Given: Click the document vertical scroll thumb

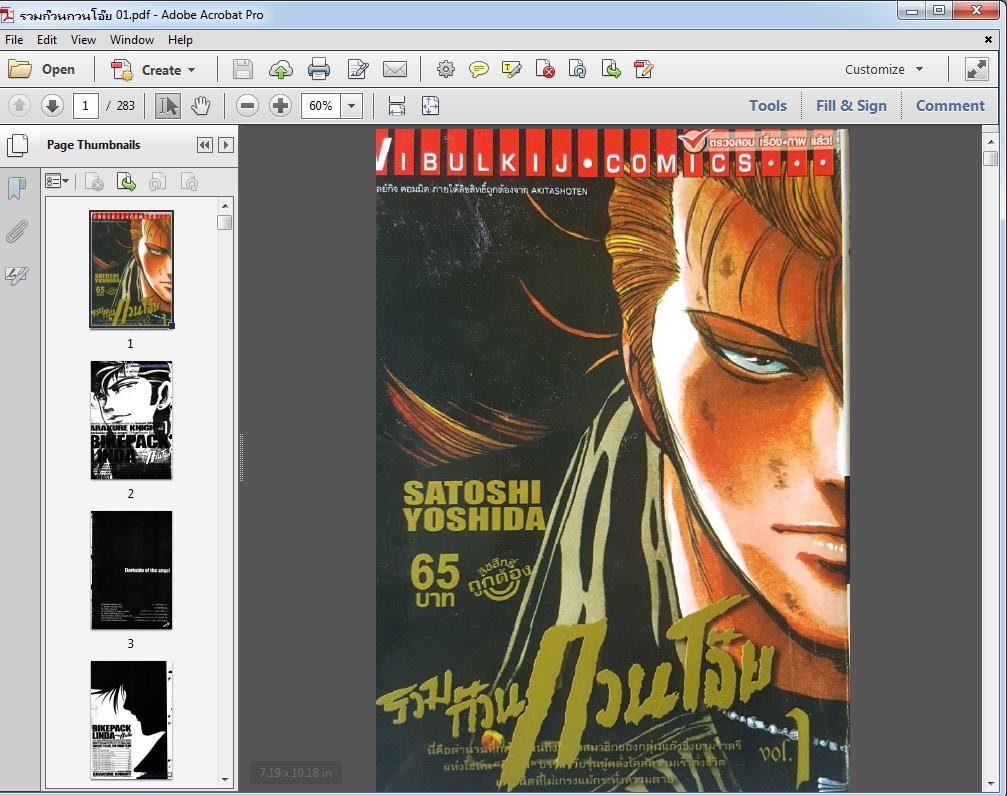Looking at the screenshot, I should (x=990, y=158).
